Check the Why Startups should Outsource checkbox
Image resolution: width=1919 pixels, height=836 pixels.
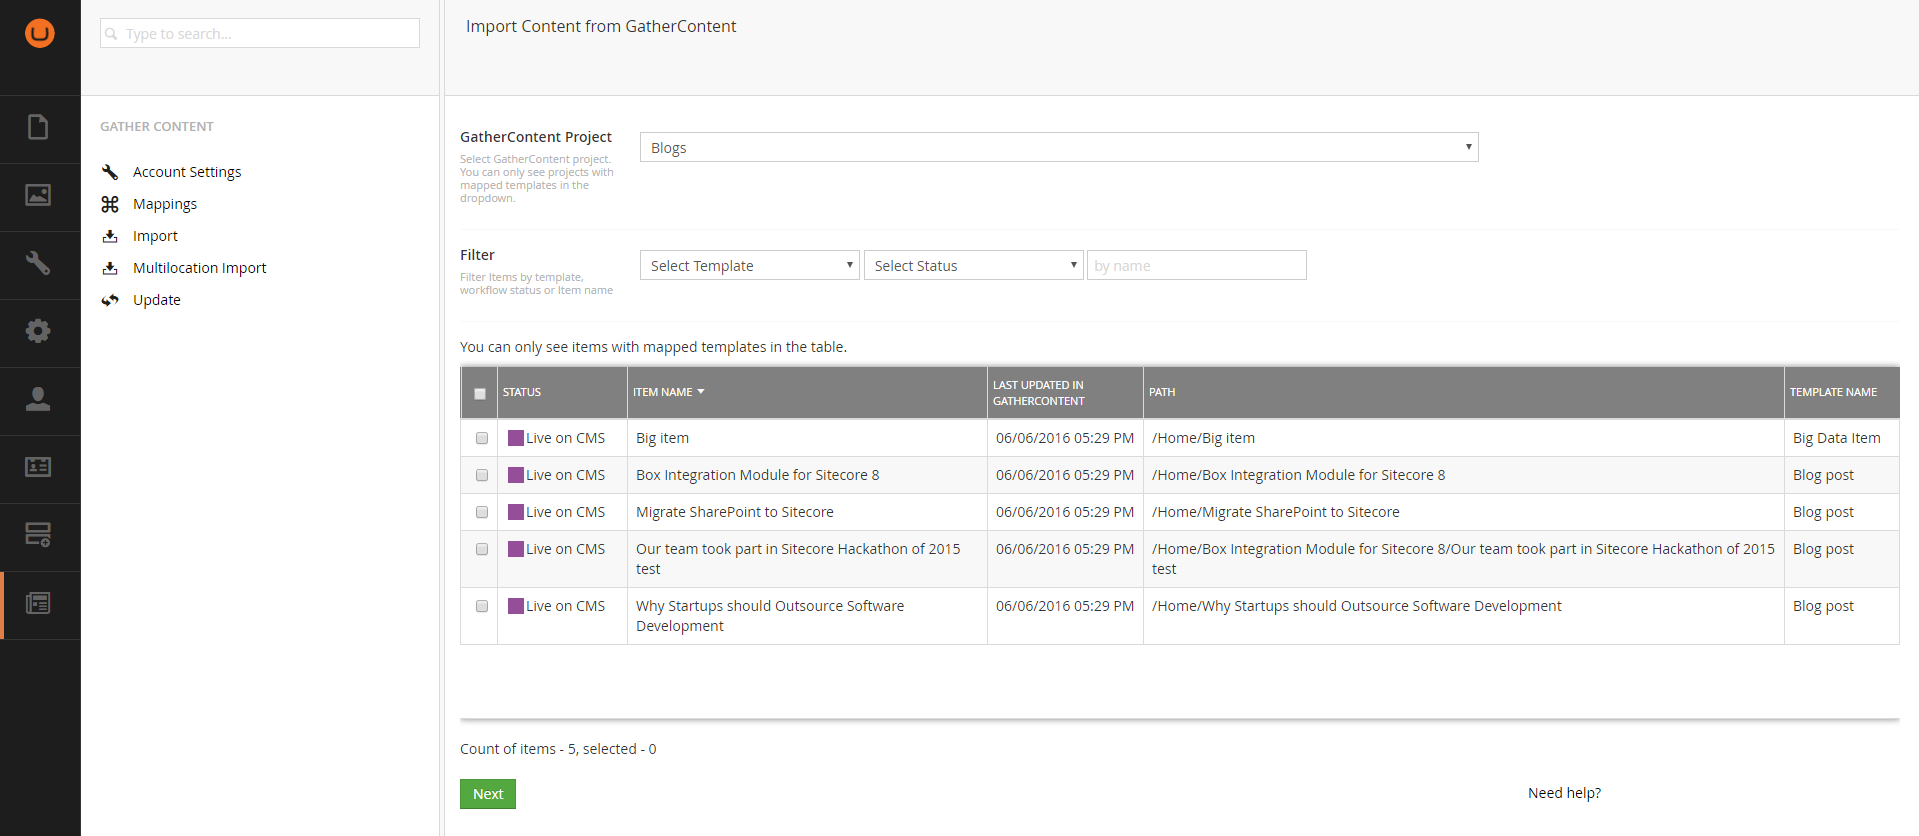tap(482, 606)
